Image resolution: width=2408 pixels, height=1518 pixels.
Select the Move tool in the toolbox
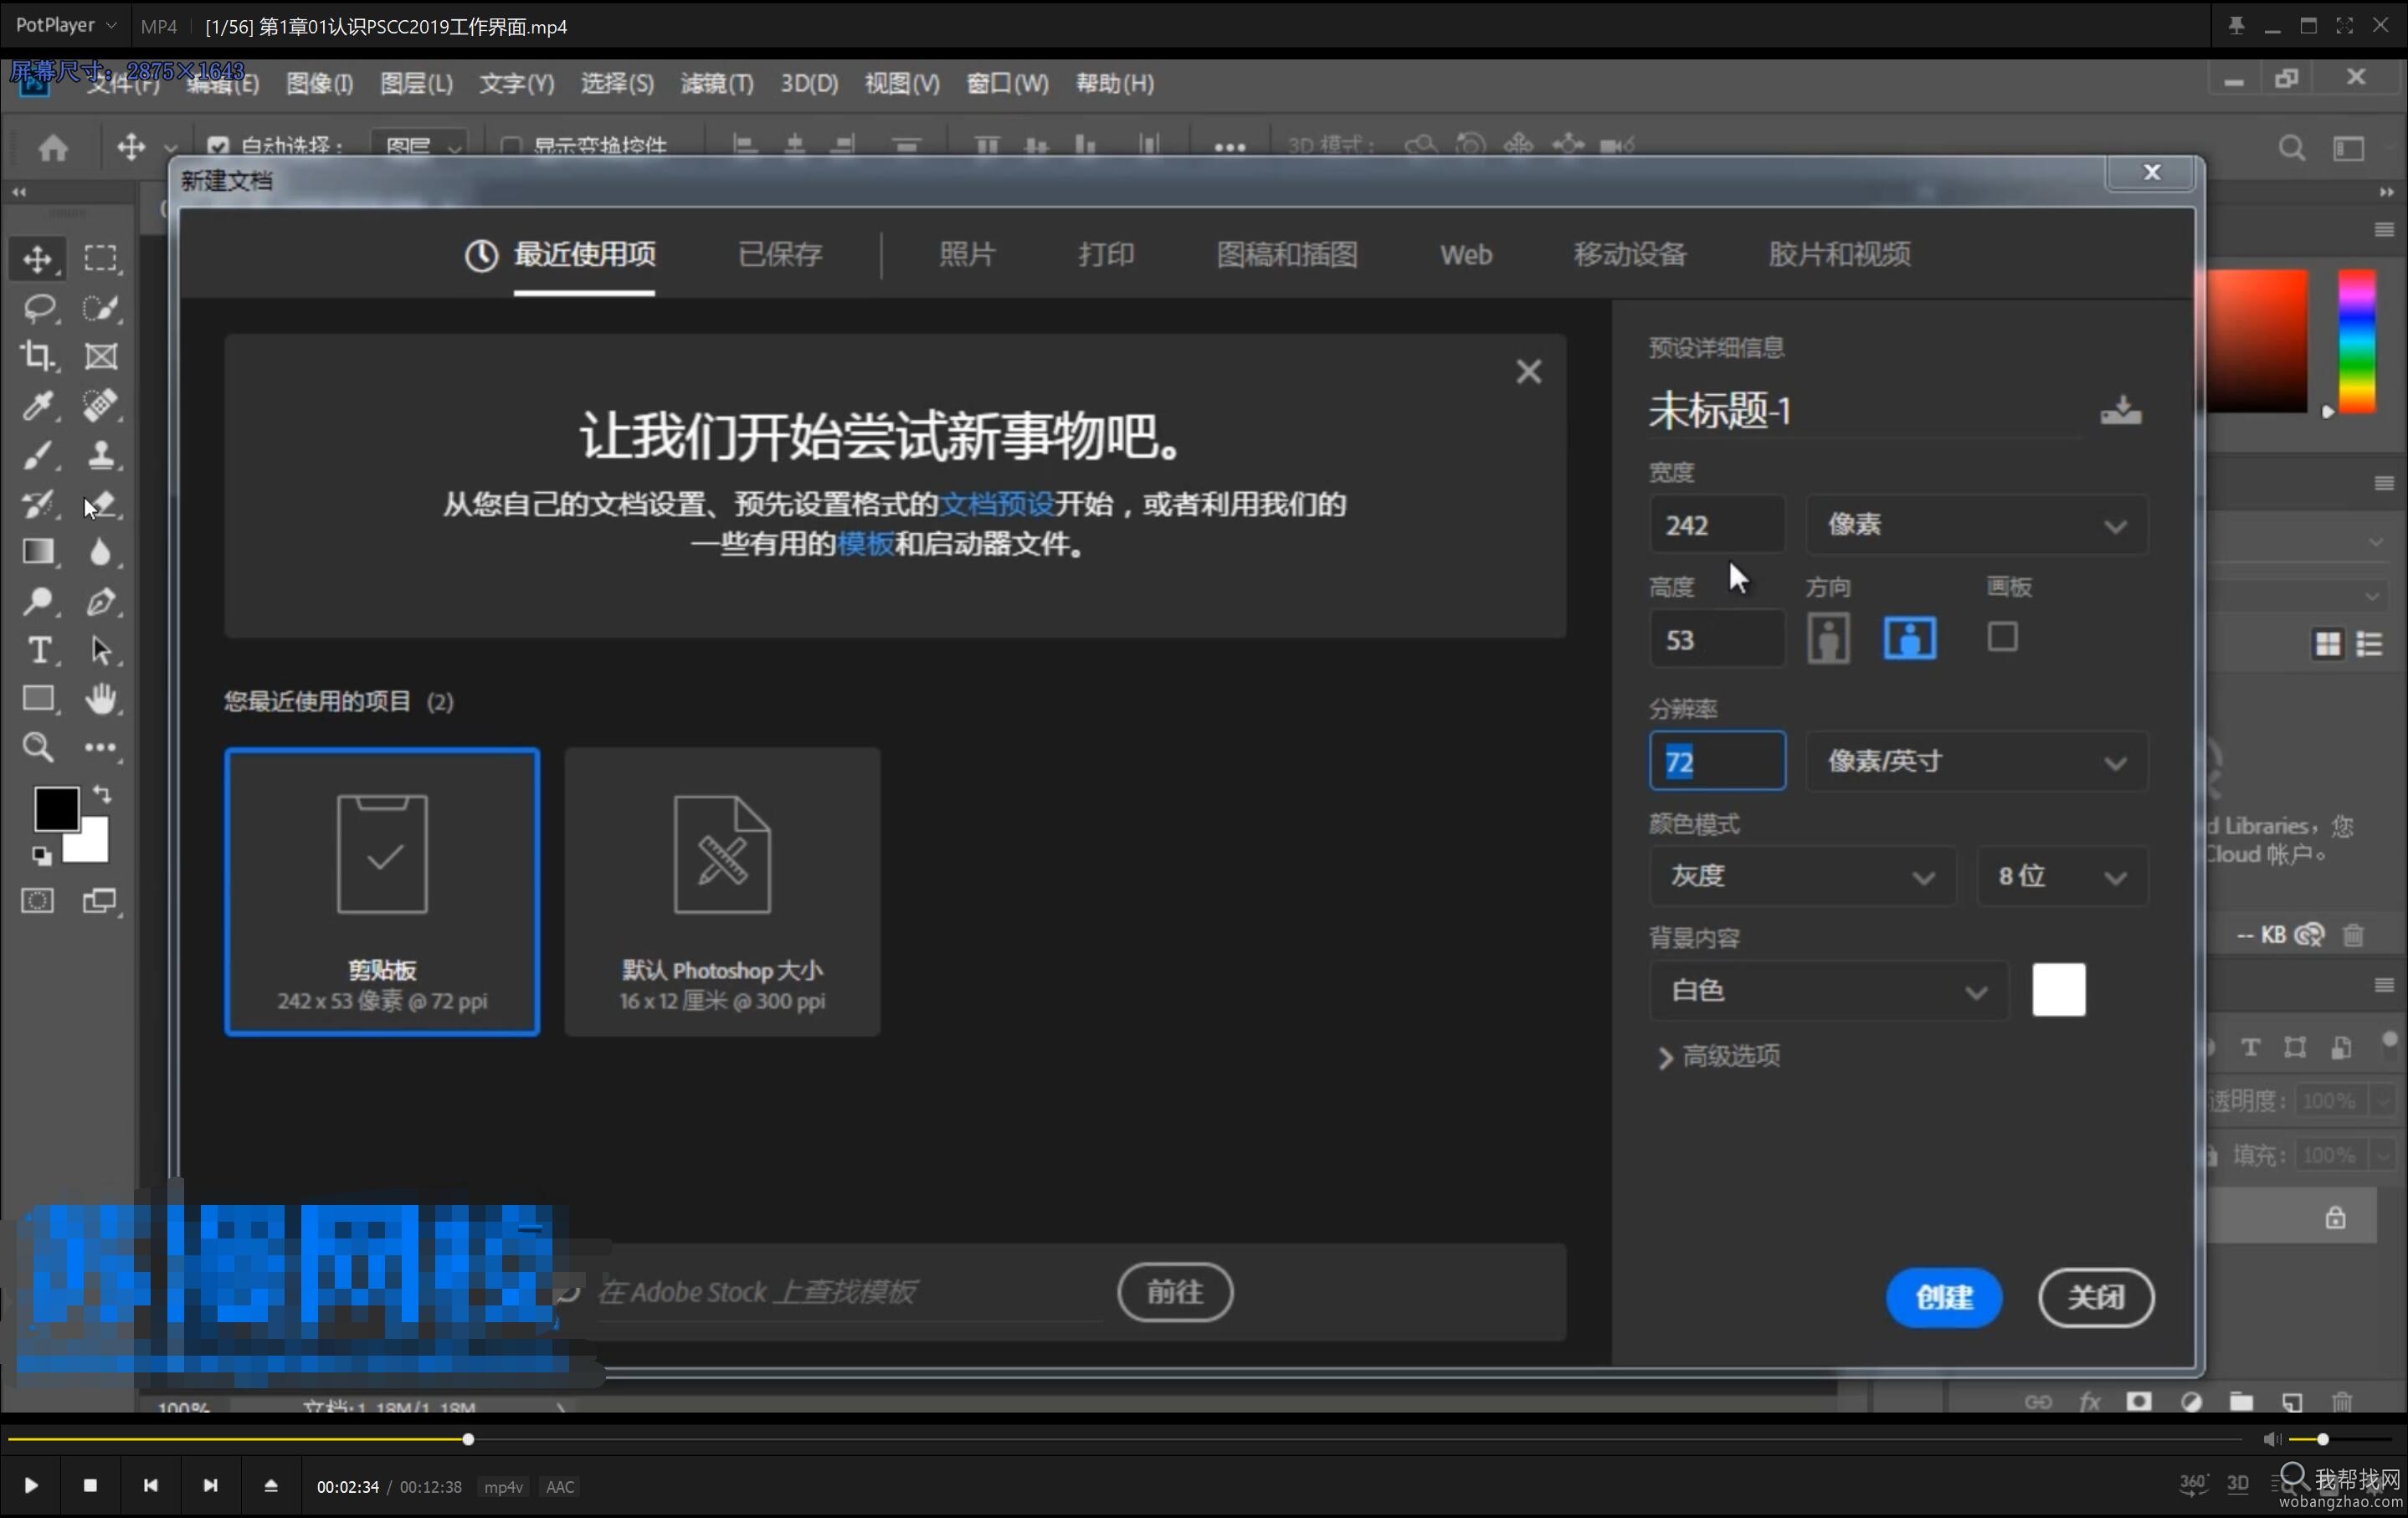click(x=38, y=259)
